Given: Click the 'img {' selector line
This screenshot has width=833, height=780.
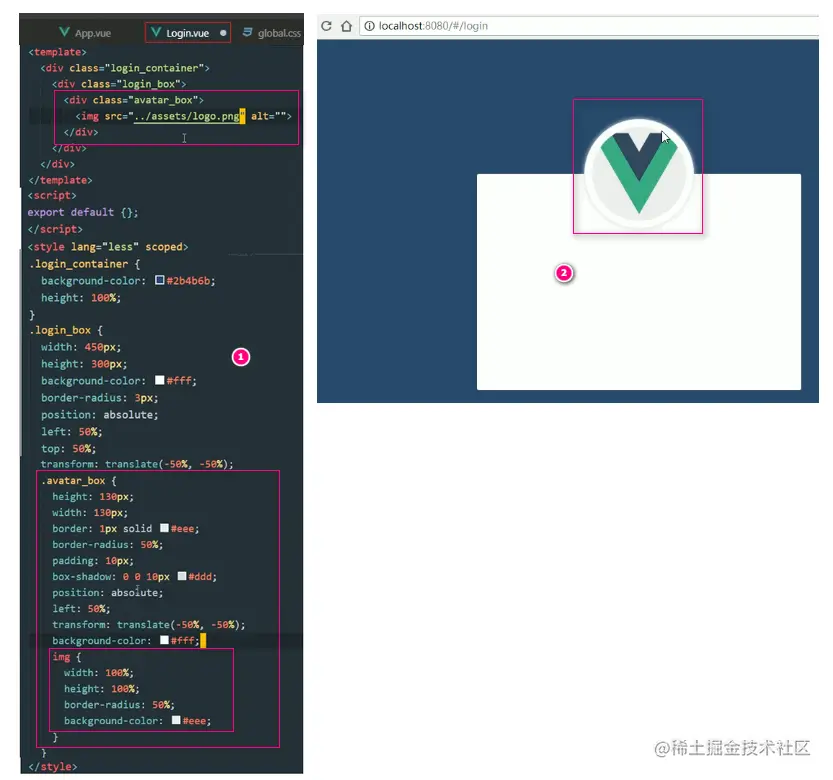Looking at the screenshot, I should click(x=66, y=657).
